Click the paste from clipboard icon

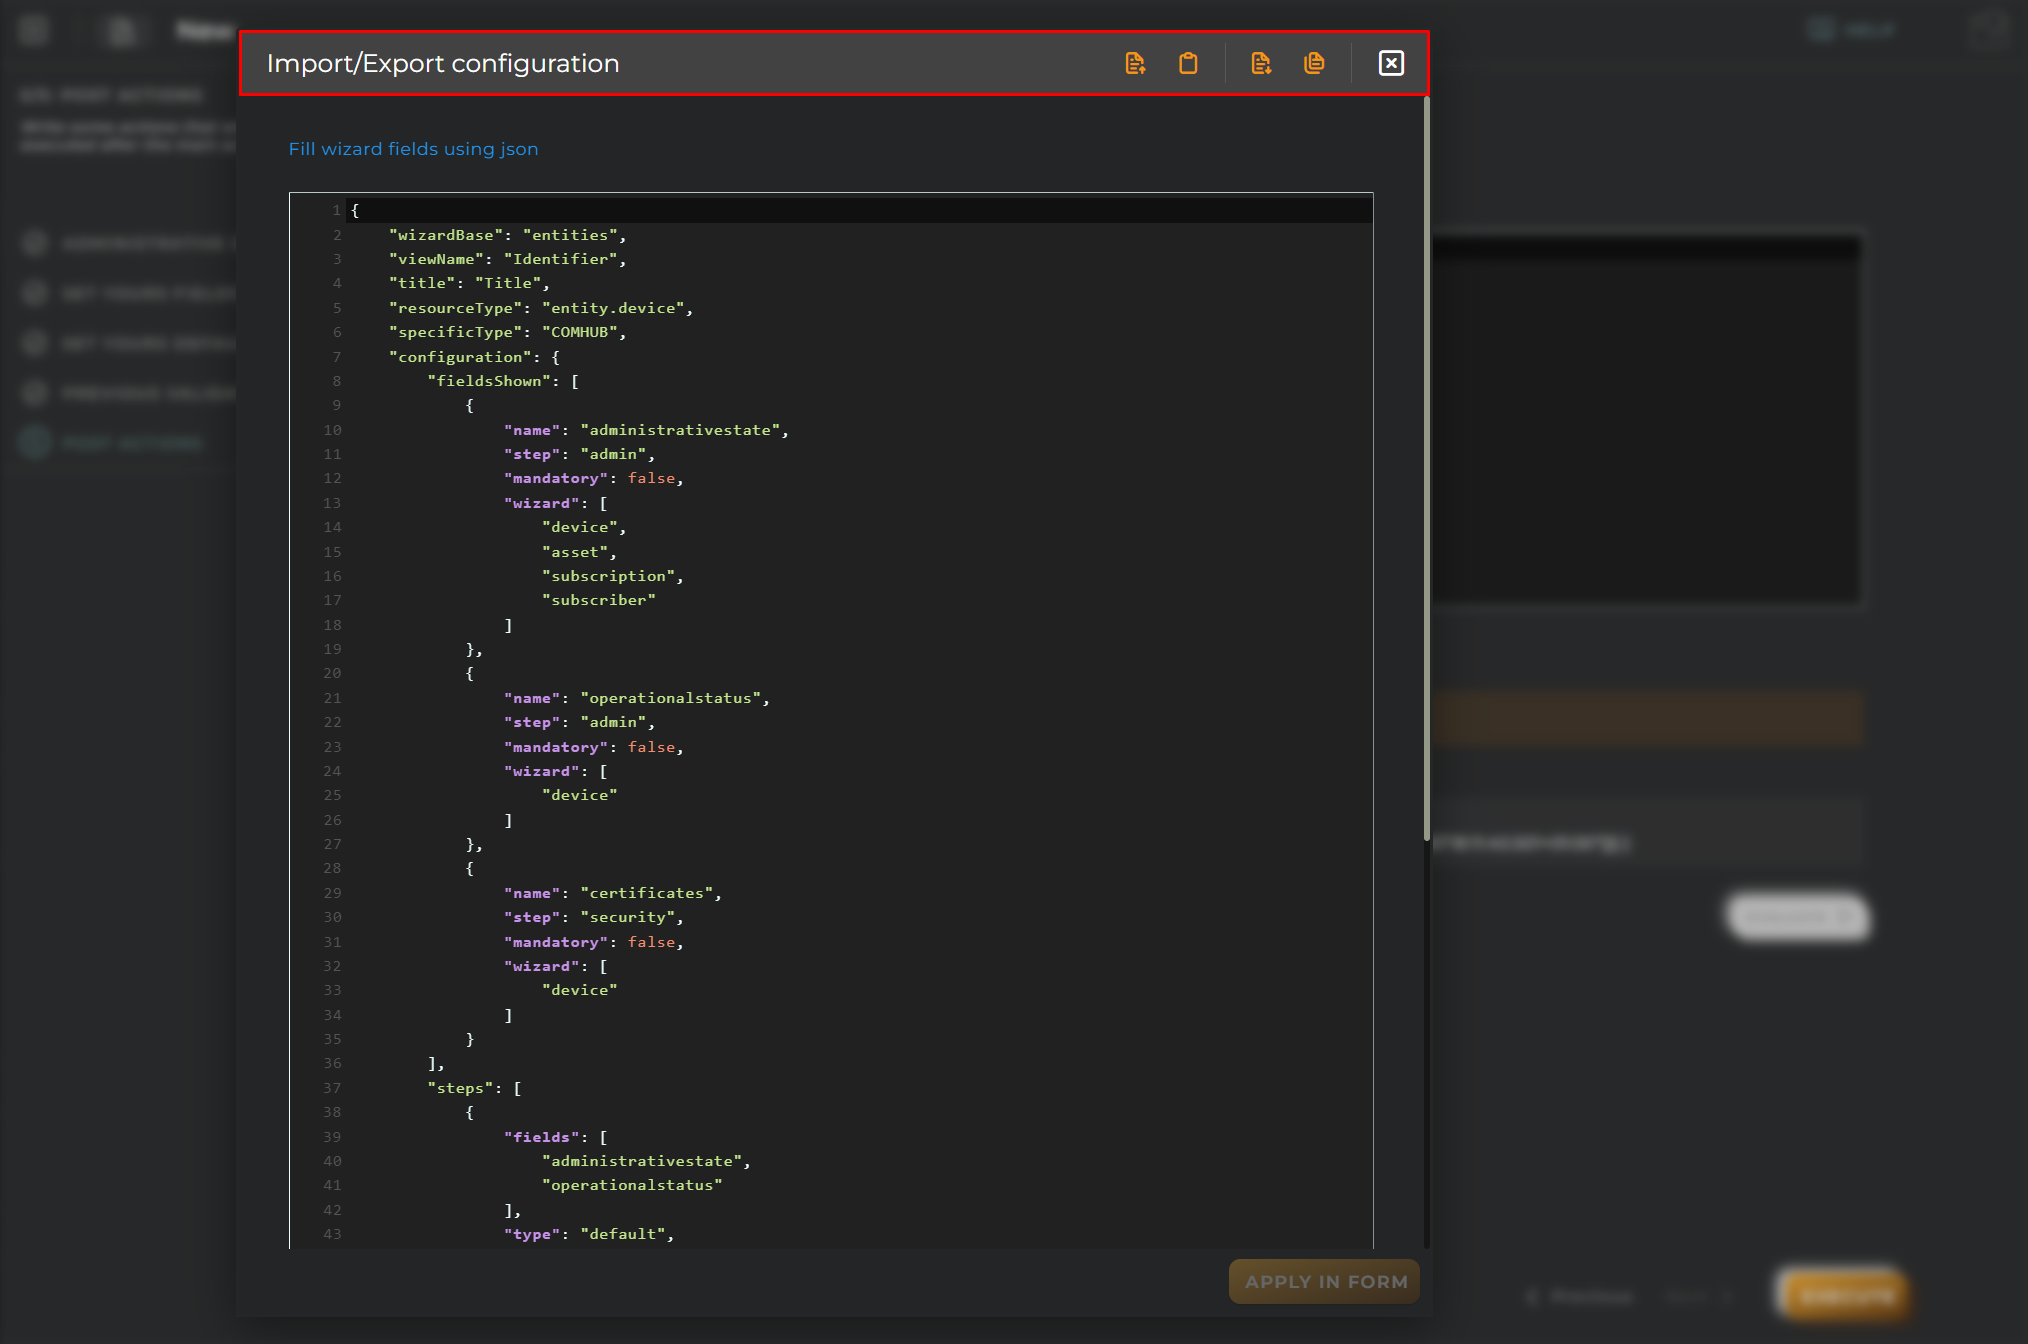coord(1188,64)
